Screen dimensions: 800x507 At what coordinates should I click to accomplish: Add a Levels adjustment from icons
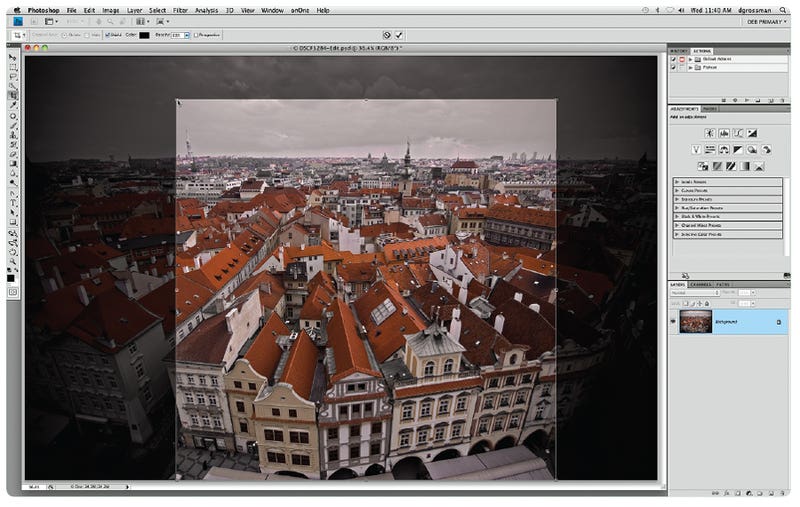click(723, 133)
